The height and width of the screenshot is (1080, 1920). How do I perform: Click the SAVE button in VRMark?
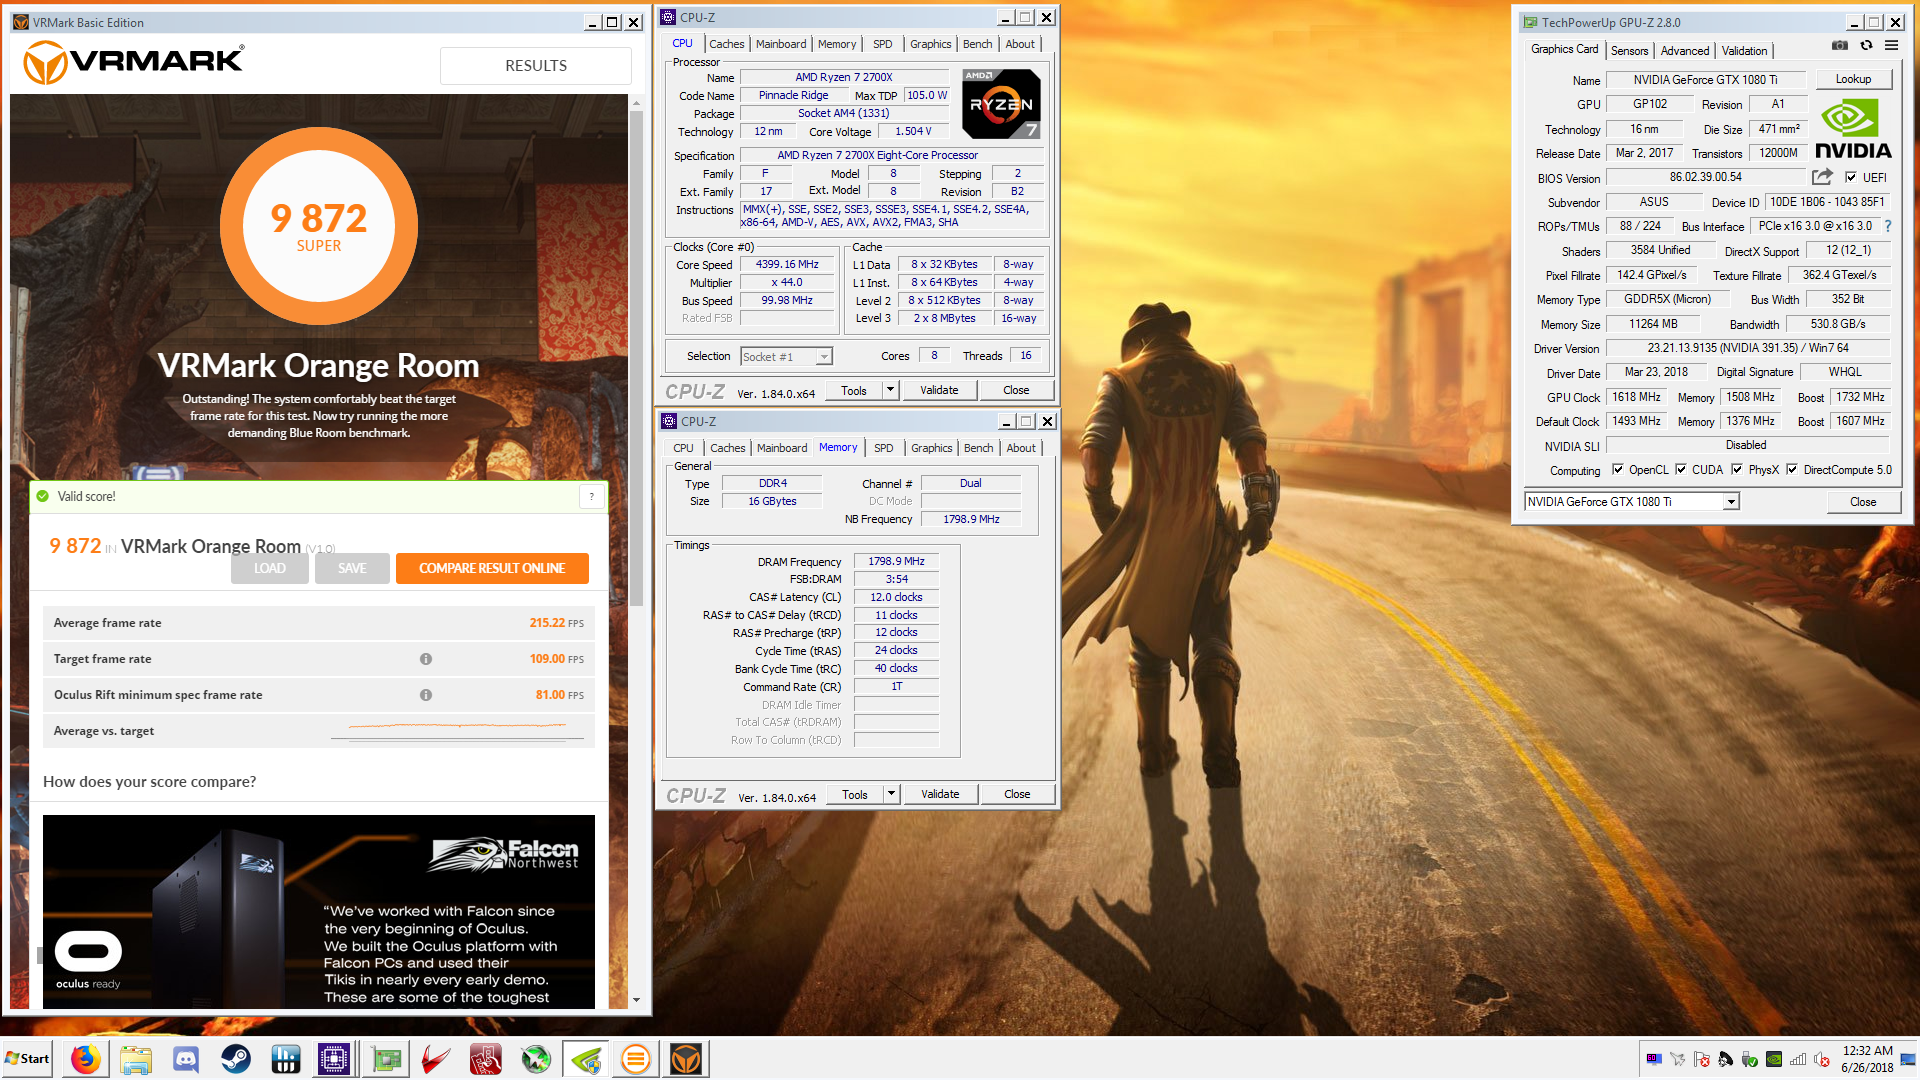[352, 568]
